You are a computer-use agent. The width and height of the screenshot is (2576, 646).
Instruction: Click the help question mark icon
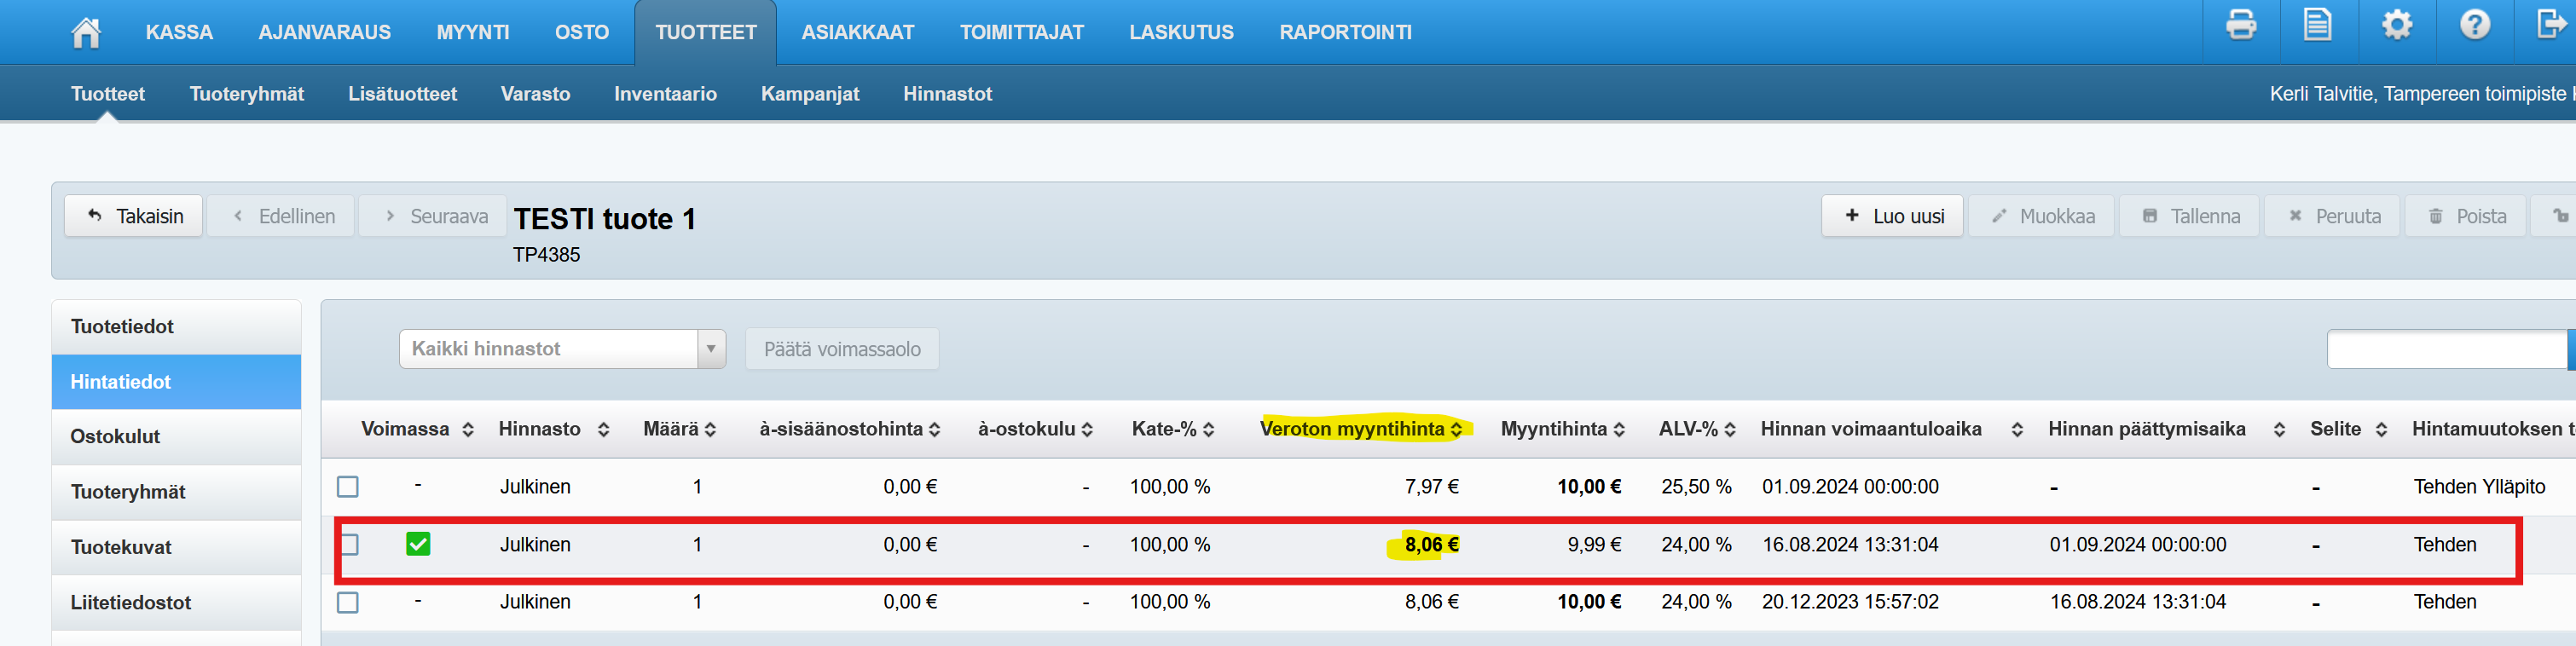[2474, 25]
